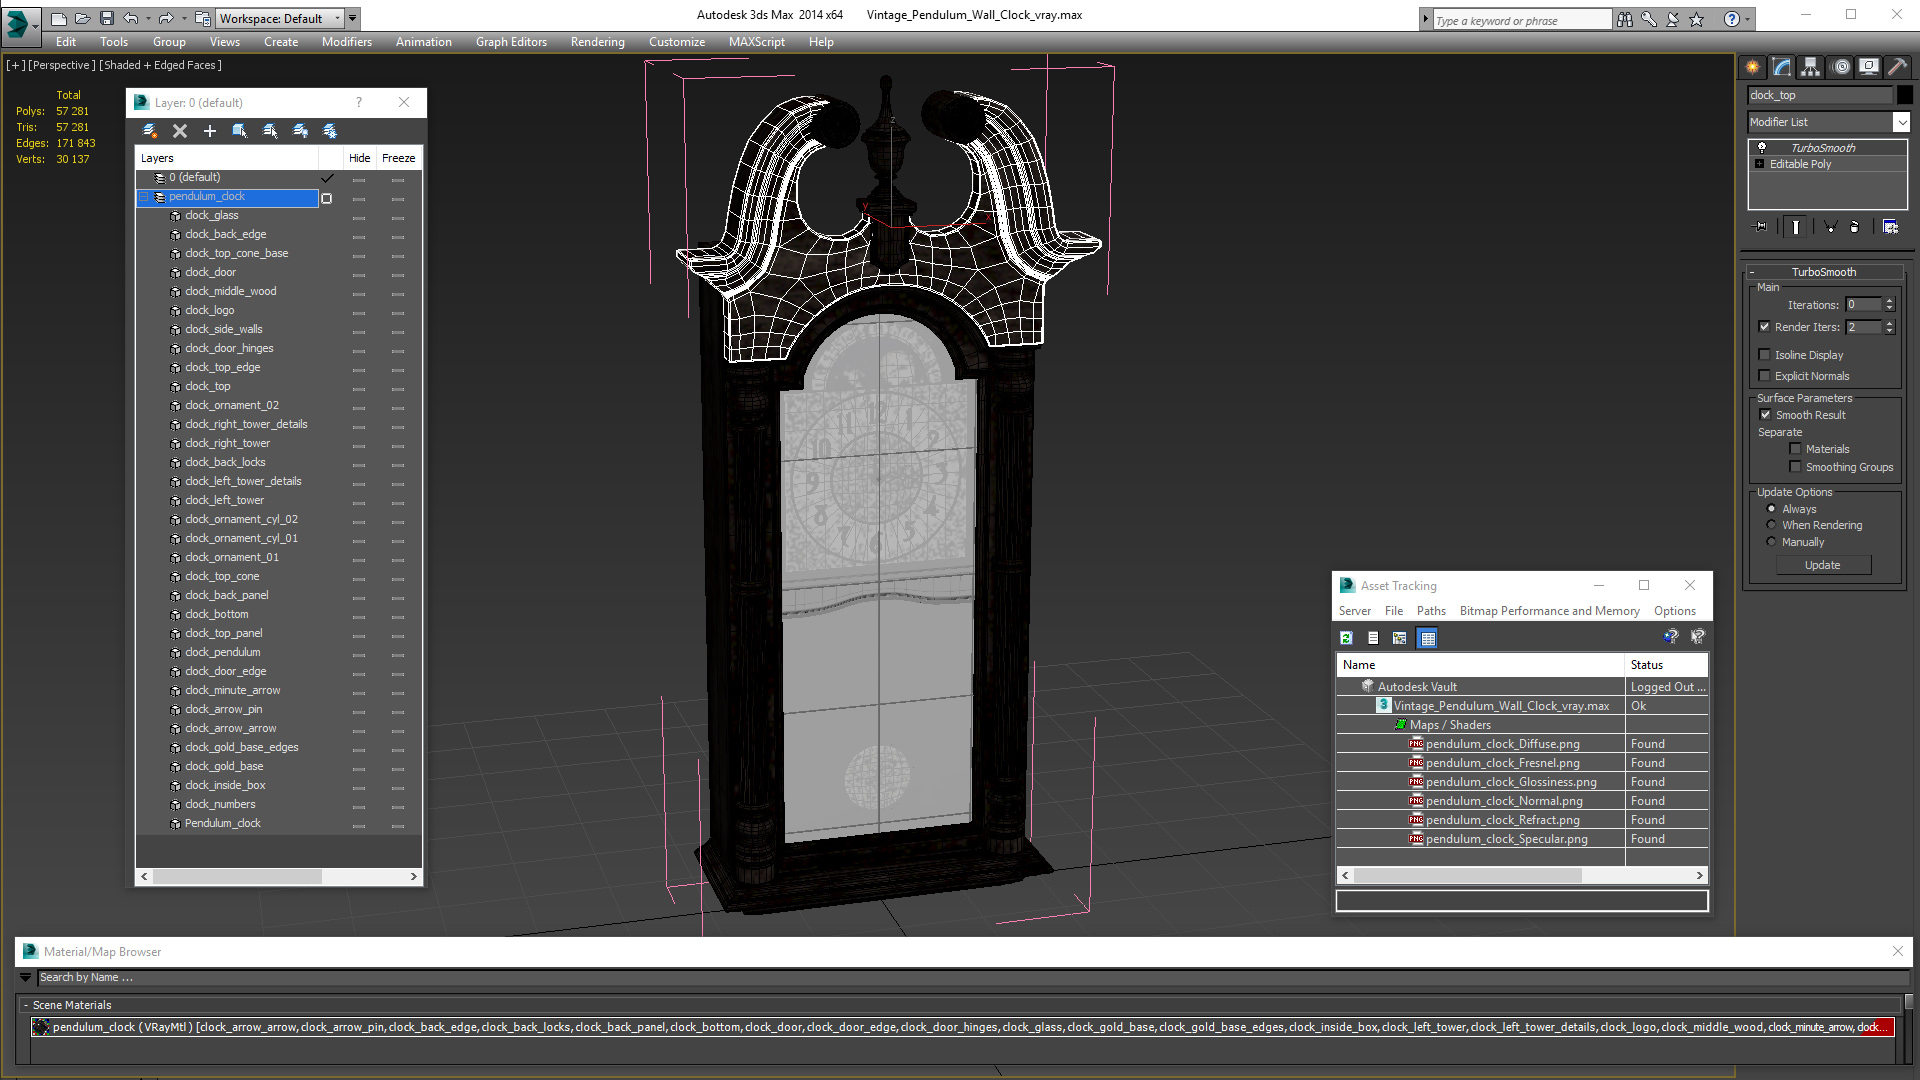Viewport: 1920px width, 1080px height.
Task: Collapse the pendulum_clock layer tree
Action: pyautogui.click(x=143, y=197)
